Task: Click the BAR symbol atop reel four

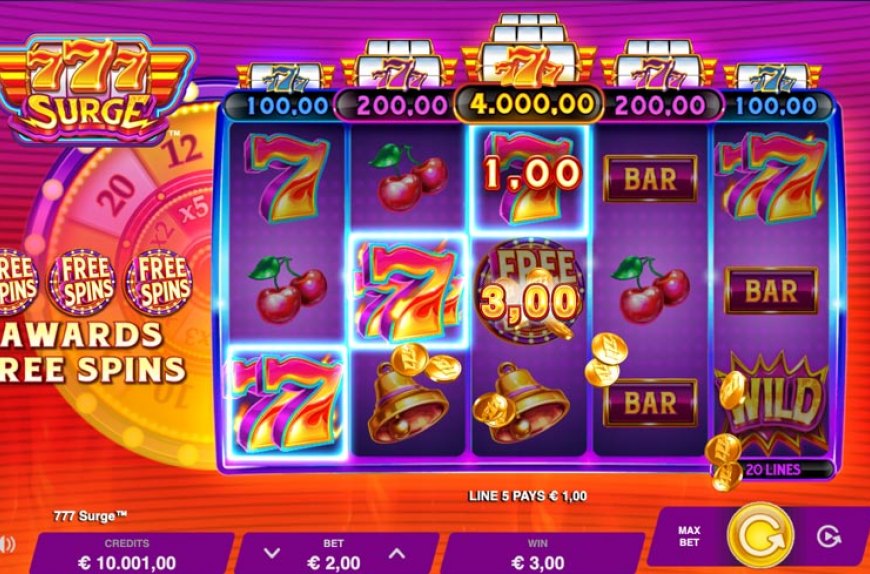Action: (x=650, y=179)
